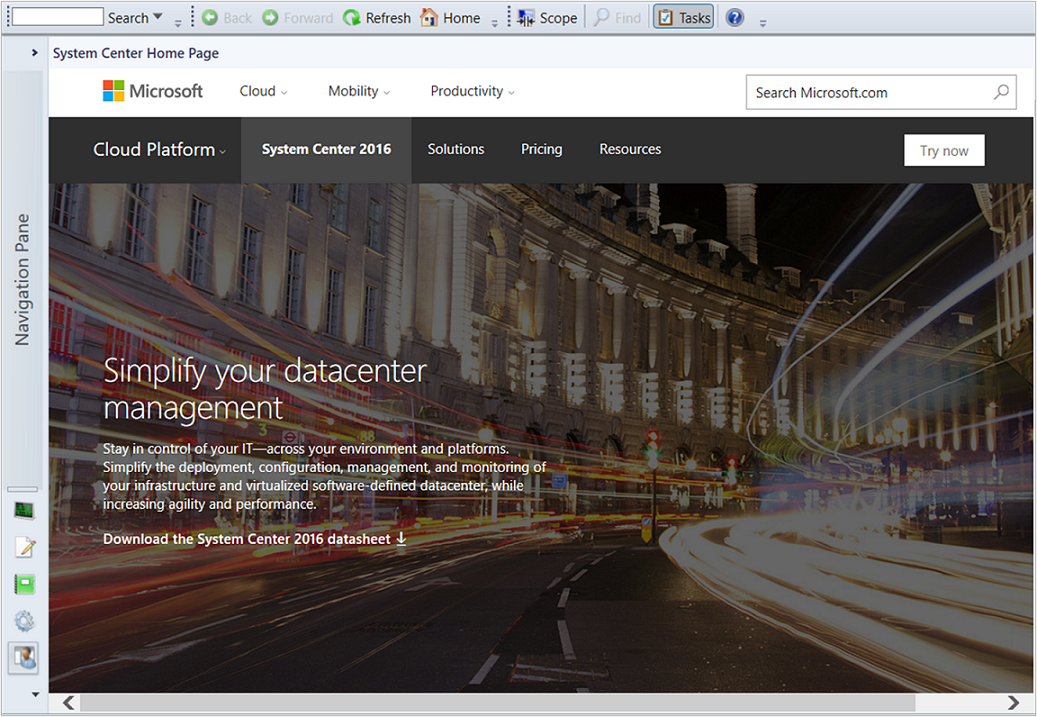Image resolution: width=1037 pixels, height=717 pixels.
Task: Click the Refresh label in toolbar
Action: coord(388,18)
